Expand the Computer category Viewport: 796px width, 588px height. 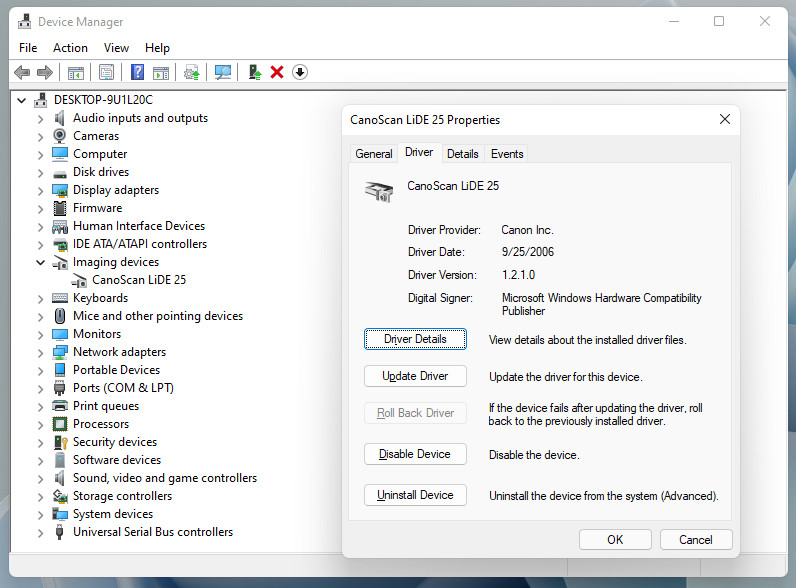click(40, 154)
